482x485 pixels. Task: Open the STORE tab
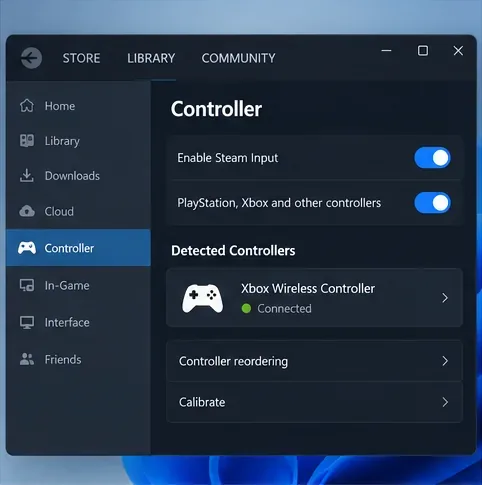(81, 58)
